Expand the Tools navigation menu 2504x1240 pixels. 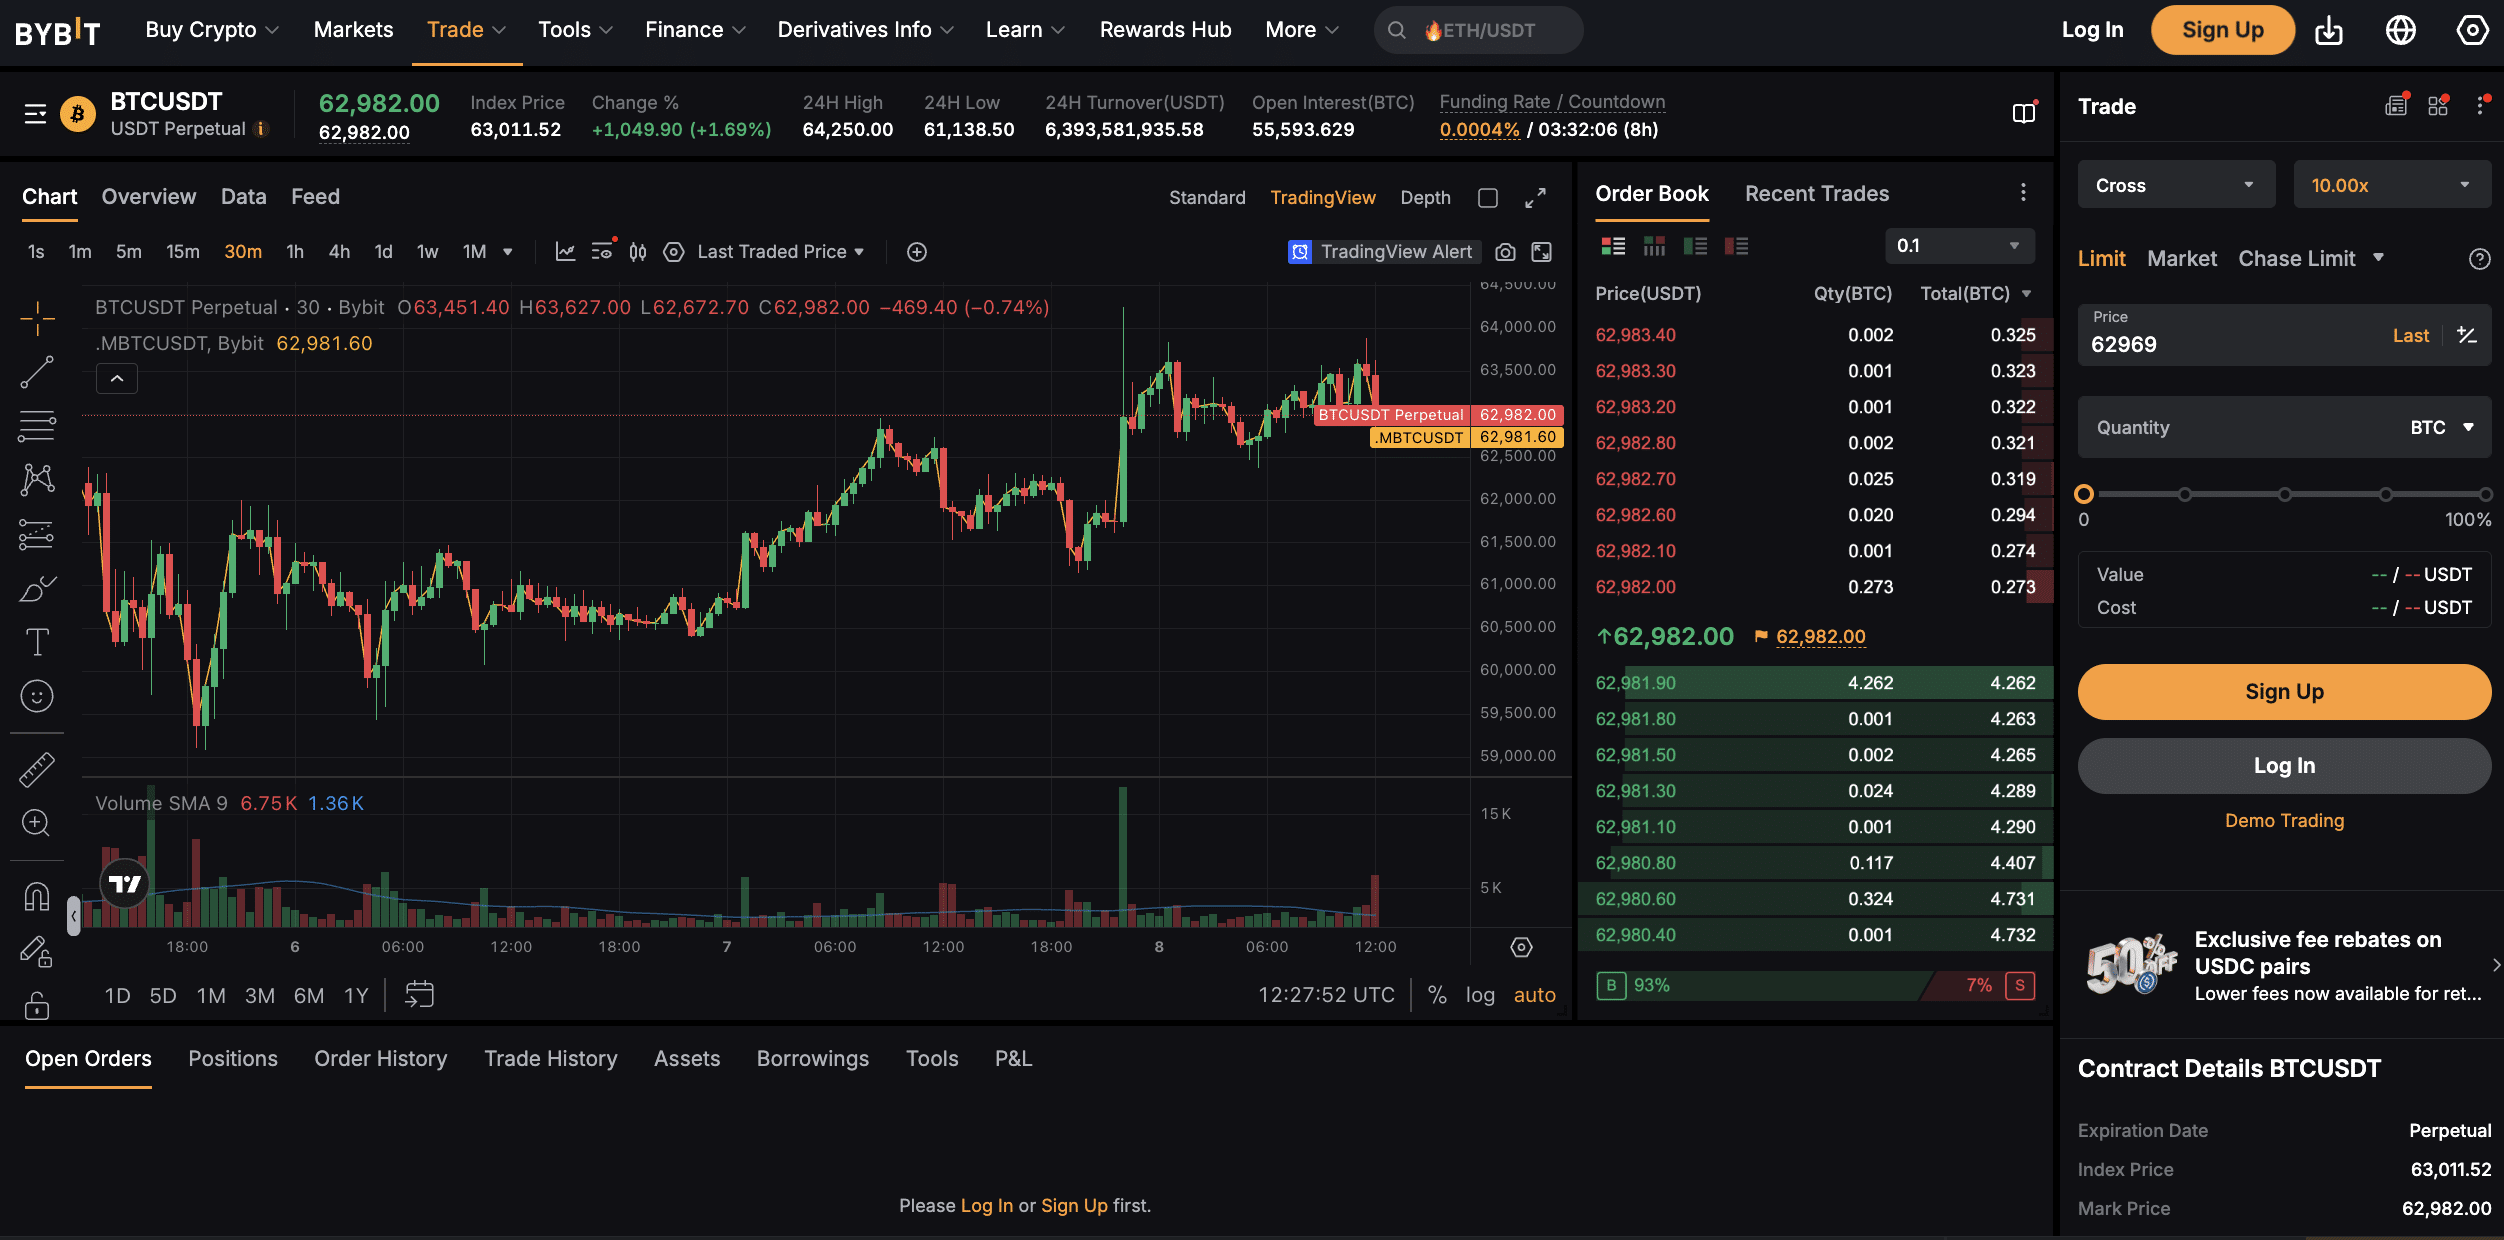point(575,30)
